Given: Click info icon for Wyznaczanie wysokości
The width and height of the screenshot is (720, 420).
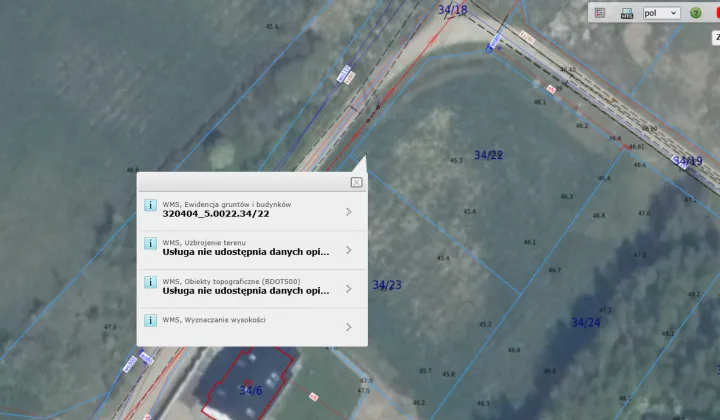Looking at the screenshot, I should coord(150,320).
